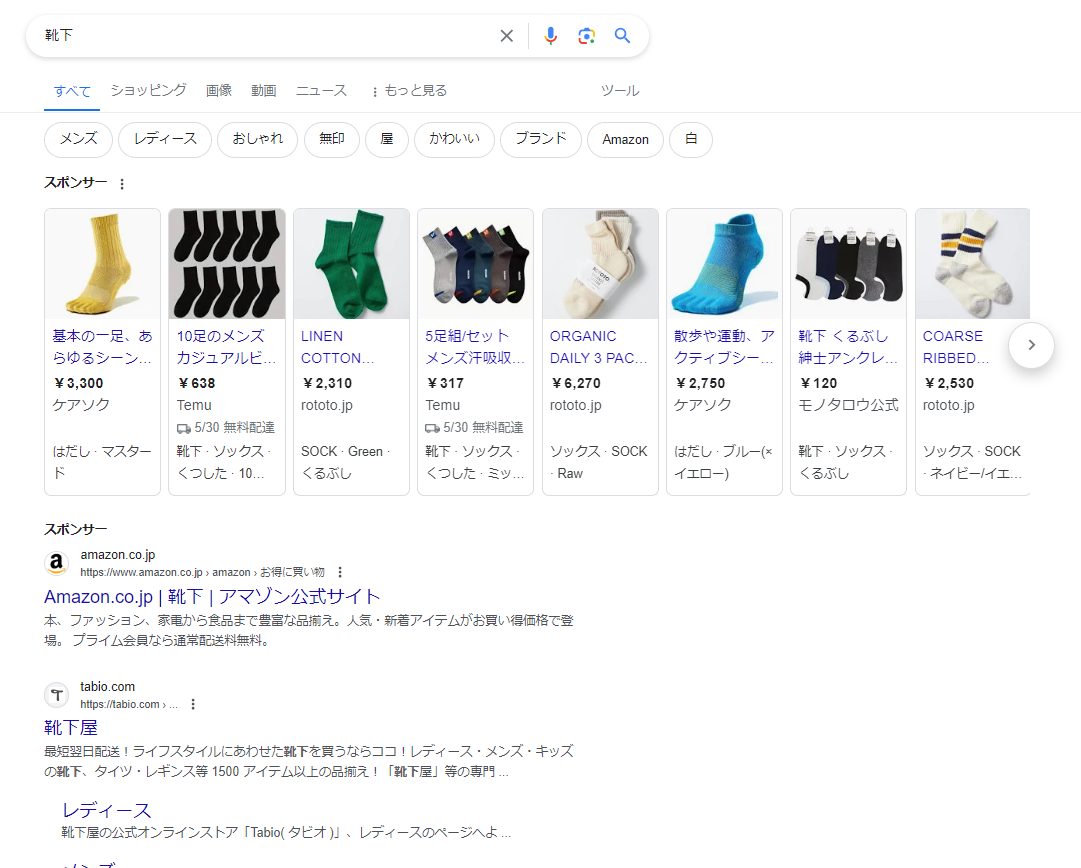Click the Temu ¥317 delivery truck icon
Image resolution: width=1081 pixels, height=868 pixels.
coord(432,428)
